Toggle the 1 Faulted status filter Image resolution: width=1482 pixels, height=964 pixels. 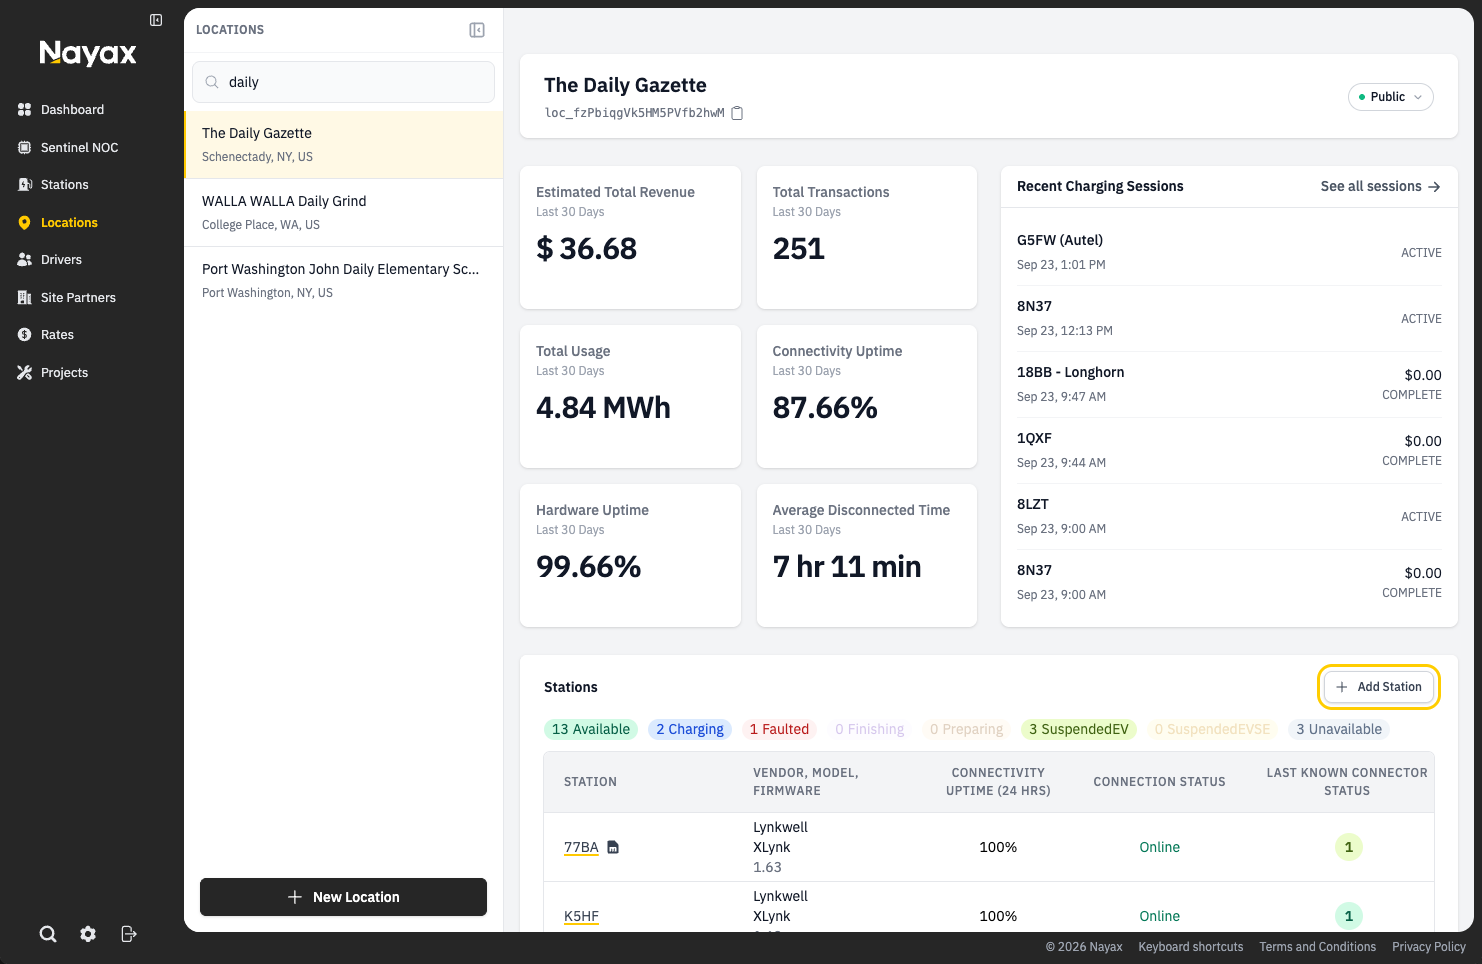(x=779, y=729)
